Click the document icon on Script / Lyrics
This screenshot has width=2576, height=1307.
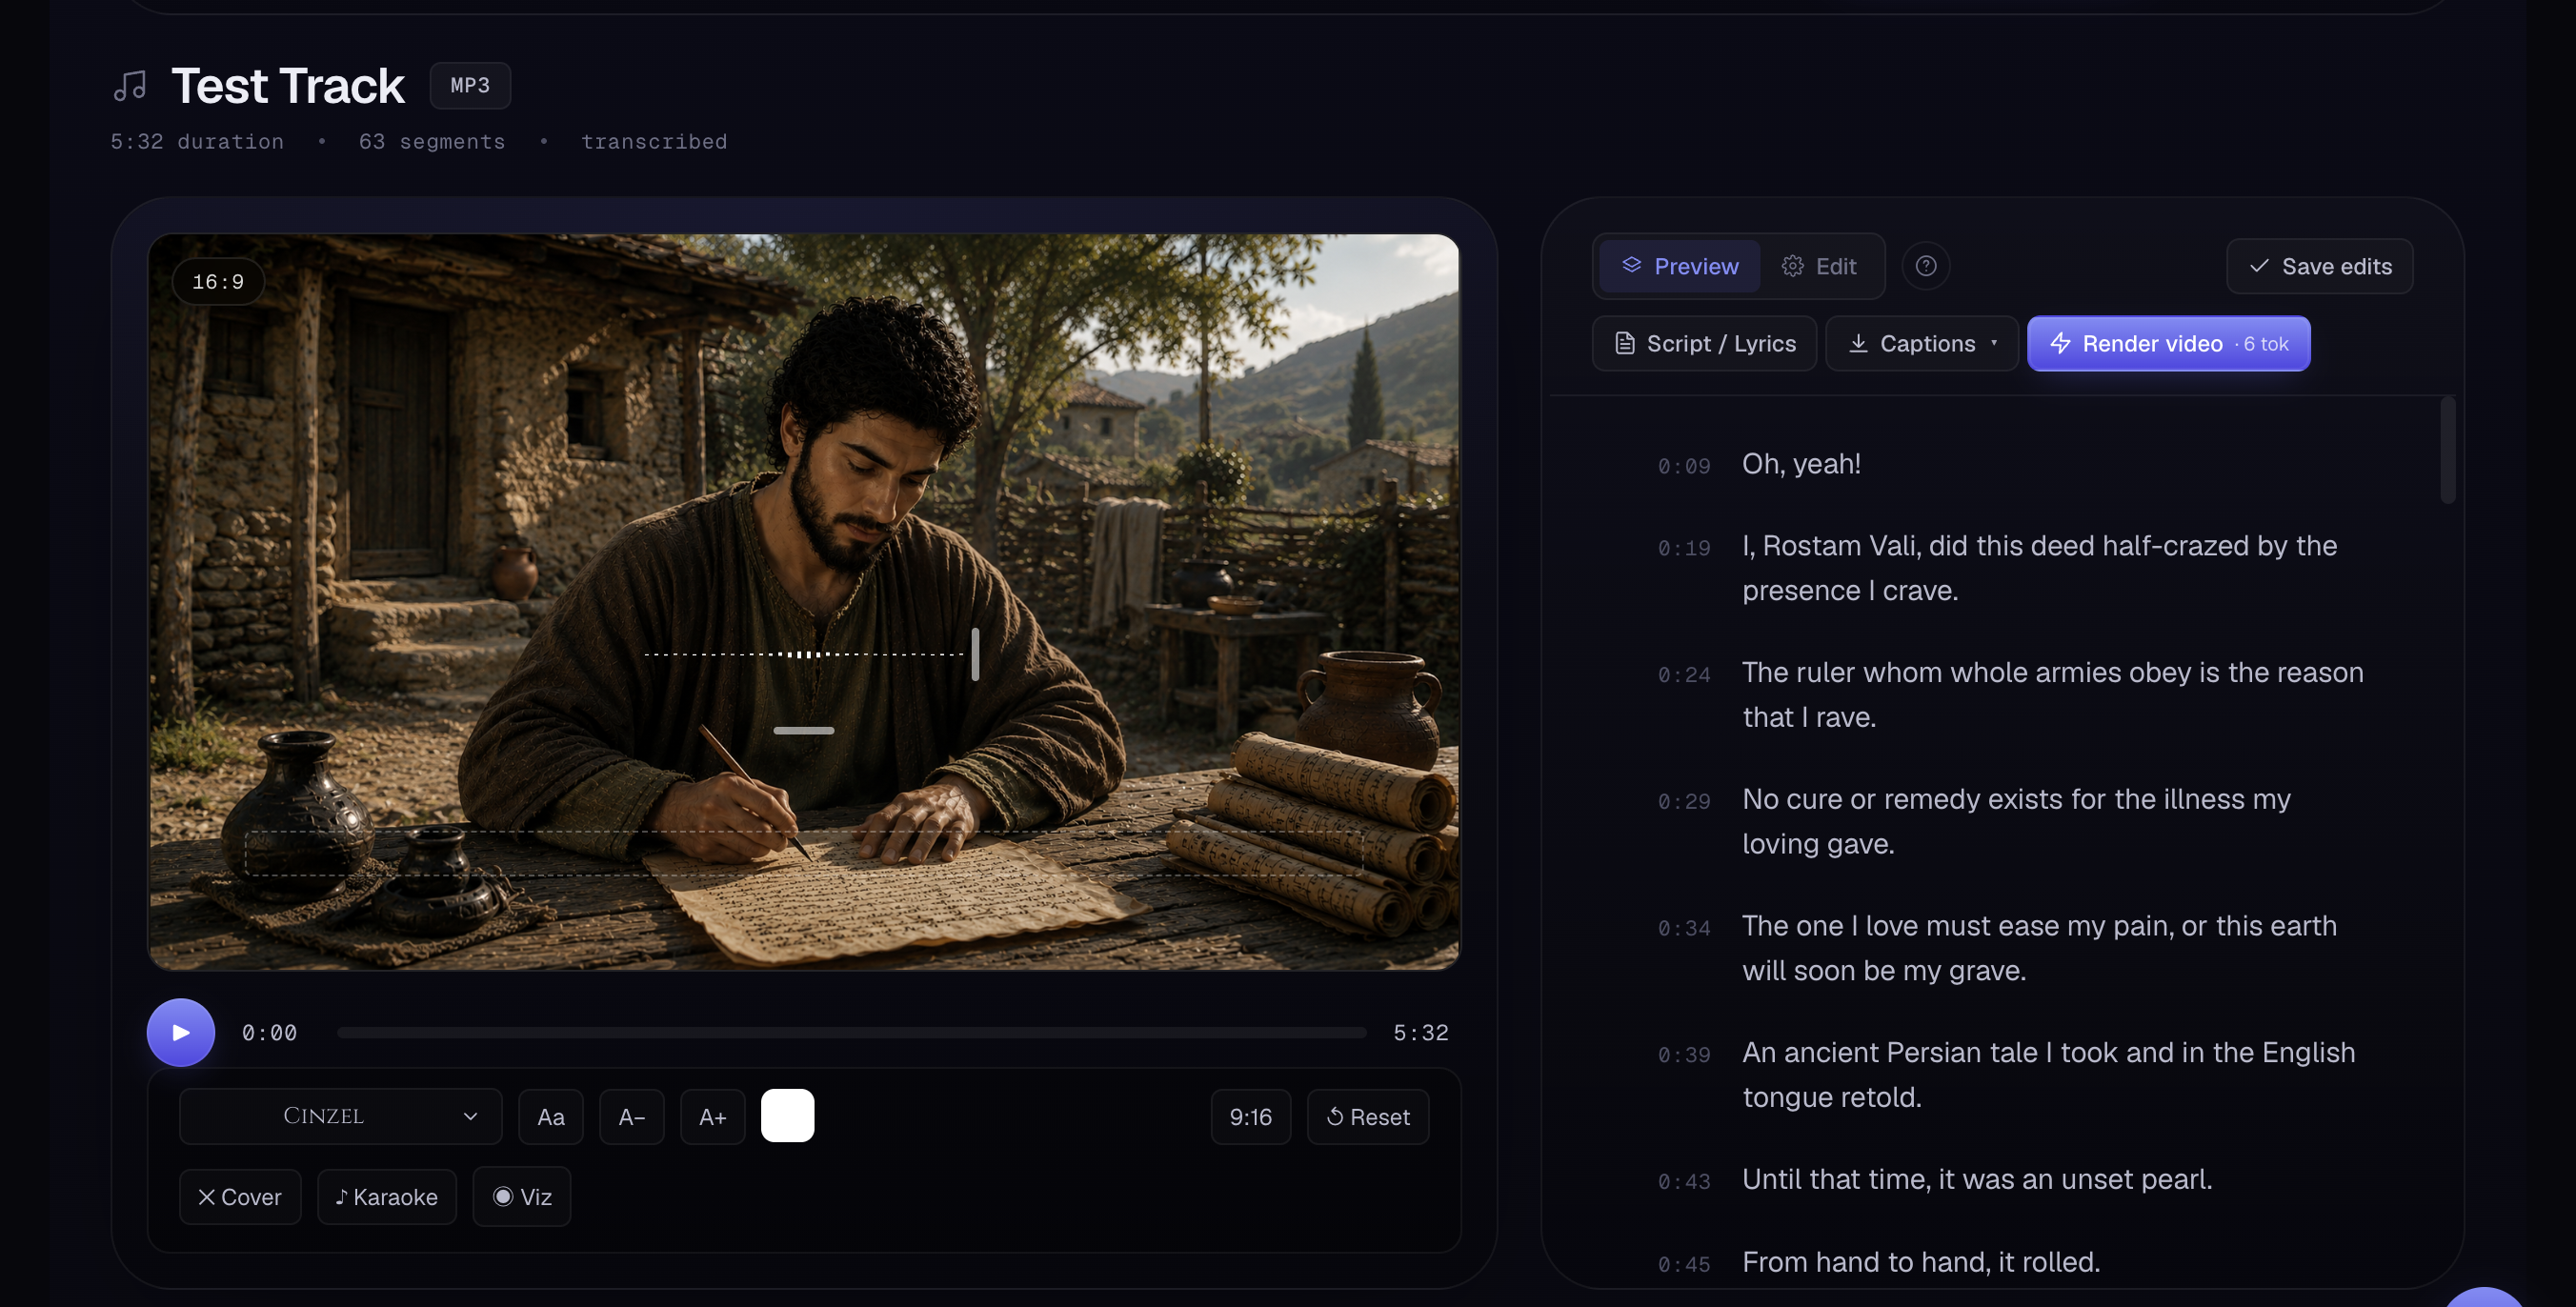click(1625, 343)
